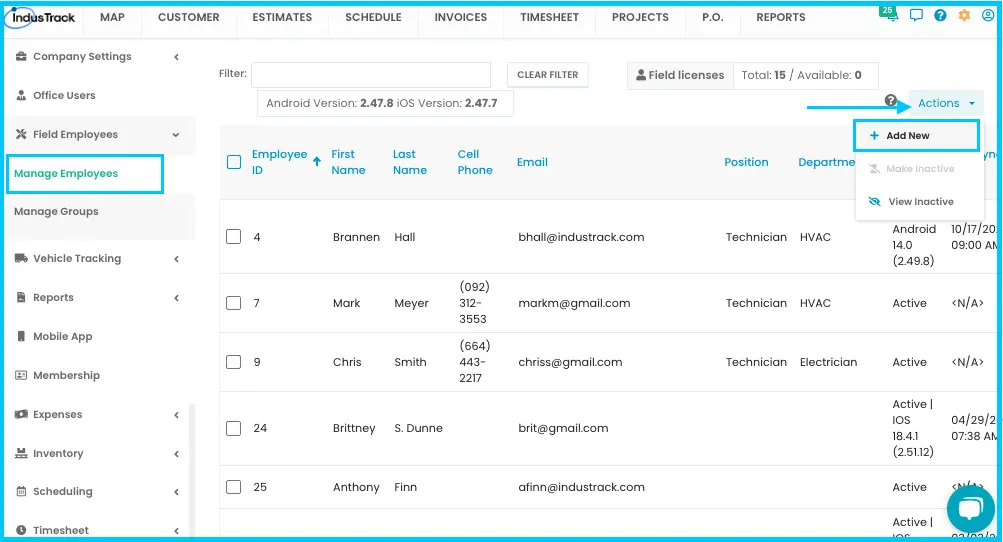
Task: Click email bhall@industrack.com
Action: (x=581, y=237)
